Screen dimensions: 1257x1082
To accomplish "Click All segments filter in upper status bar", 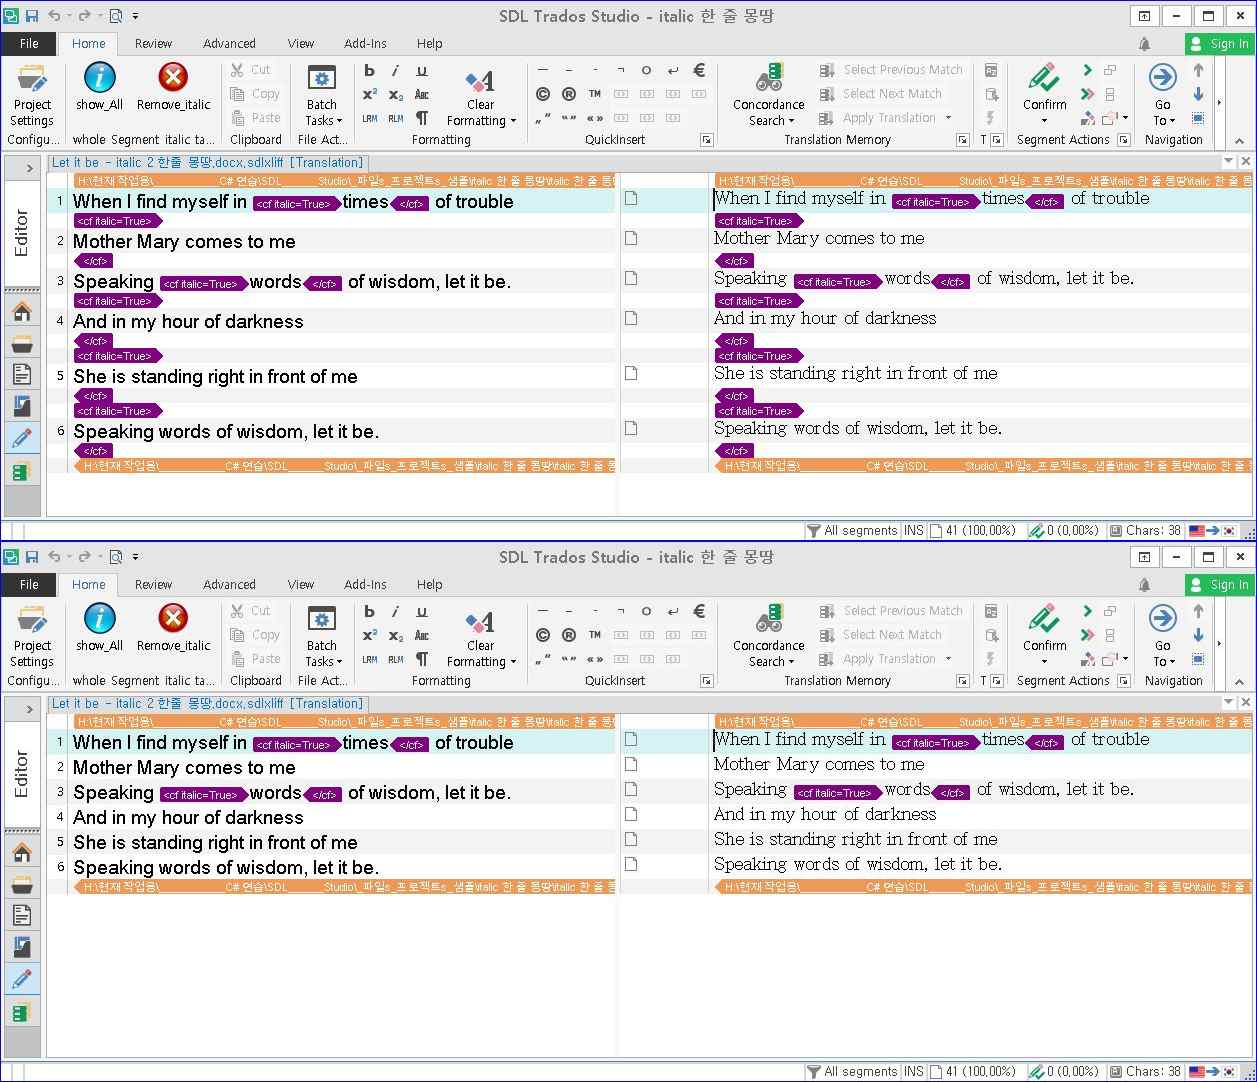I will [x=851, y=531].
